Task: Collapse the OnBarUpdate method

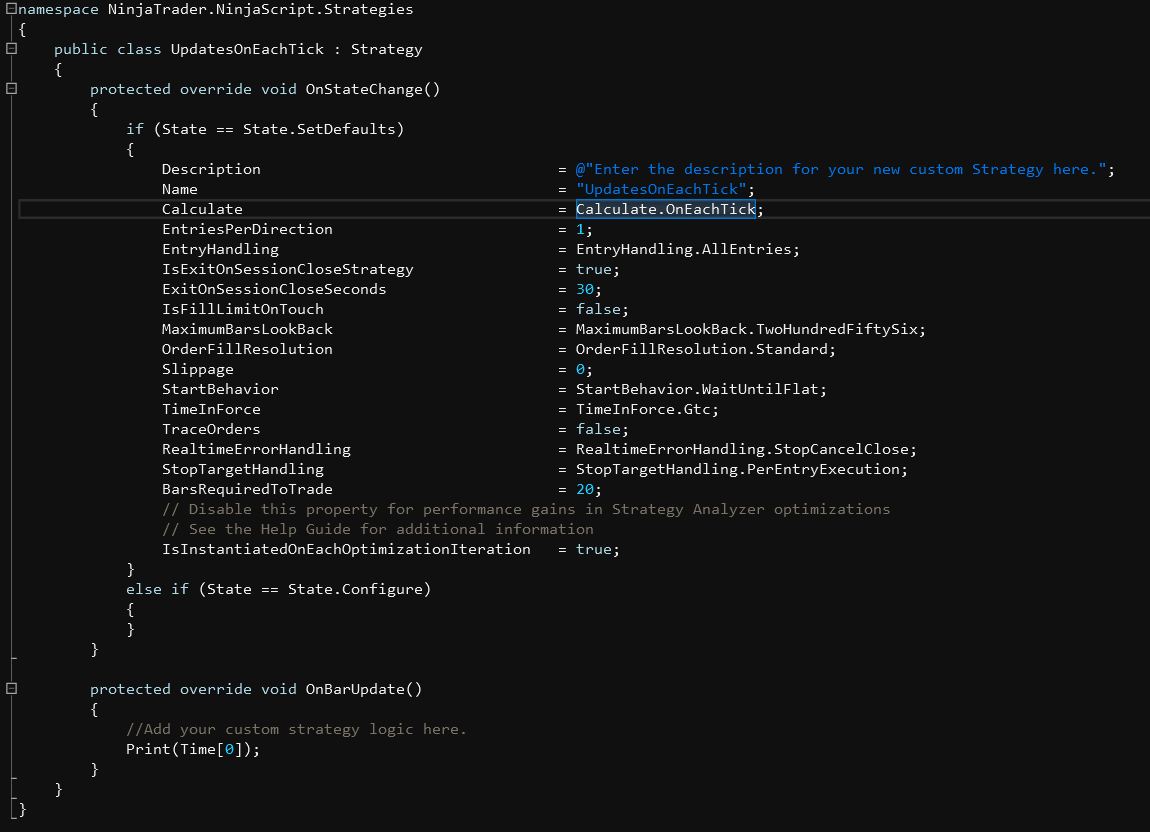Action: [x=11, y=689]
